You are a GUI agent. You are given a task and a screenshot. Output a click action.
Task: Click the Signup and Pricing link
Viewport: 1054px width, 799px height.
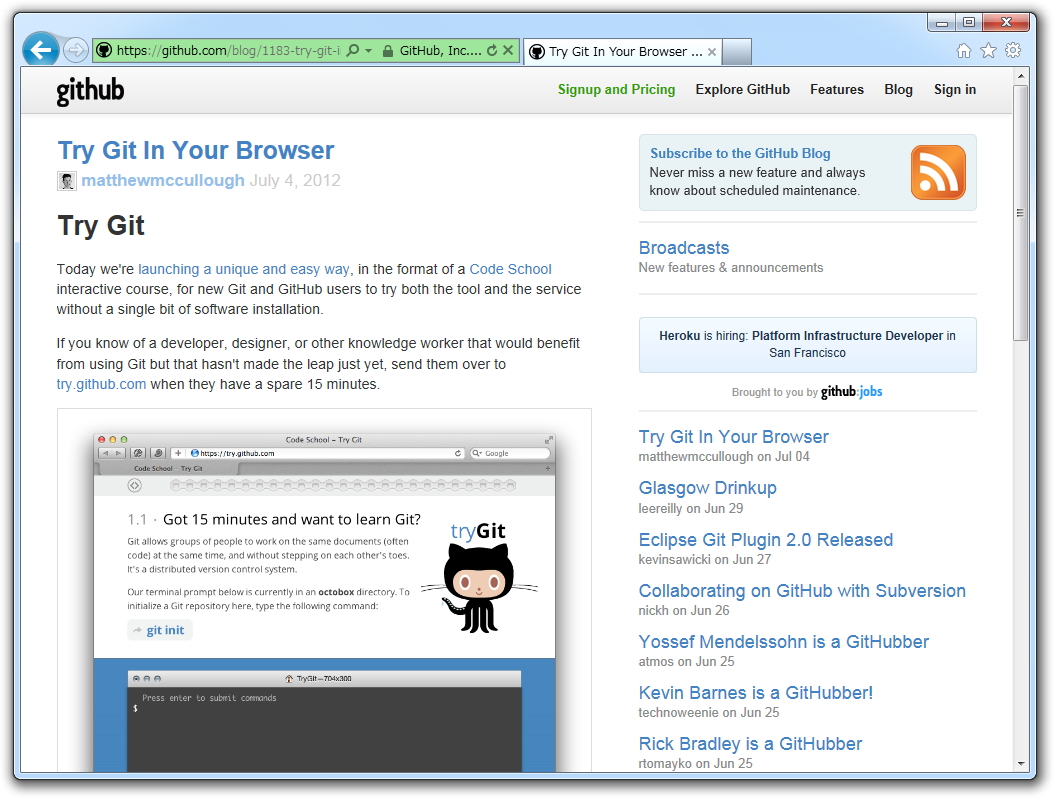point(616,89)
